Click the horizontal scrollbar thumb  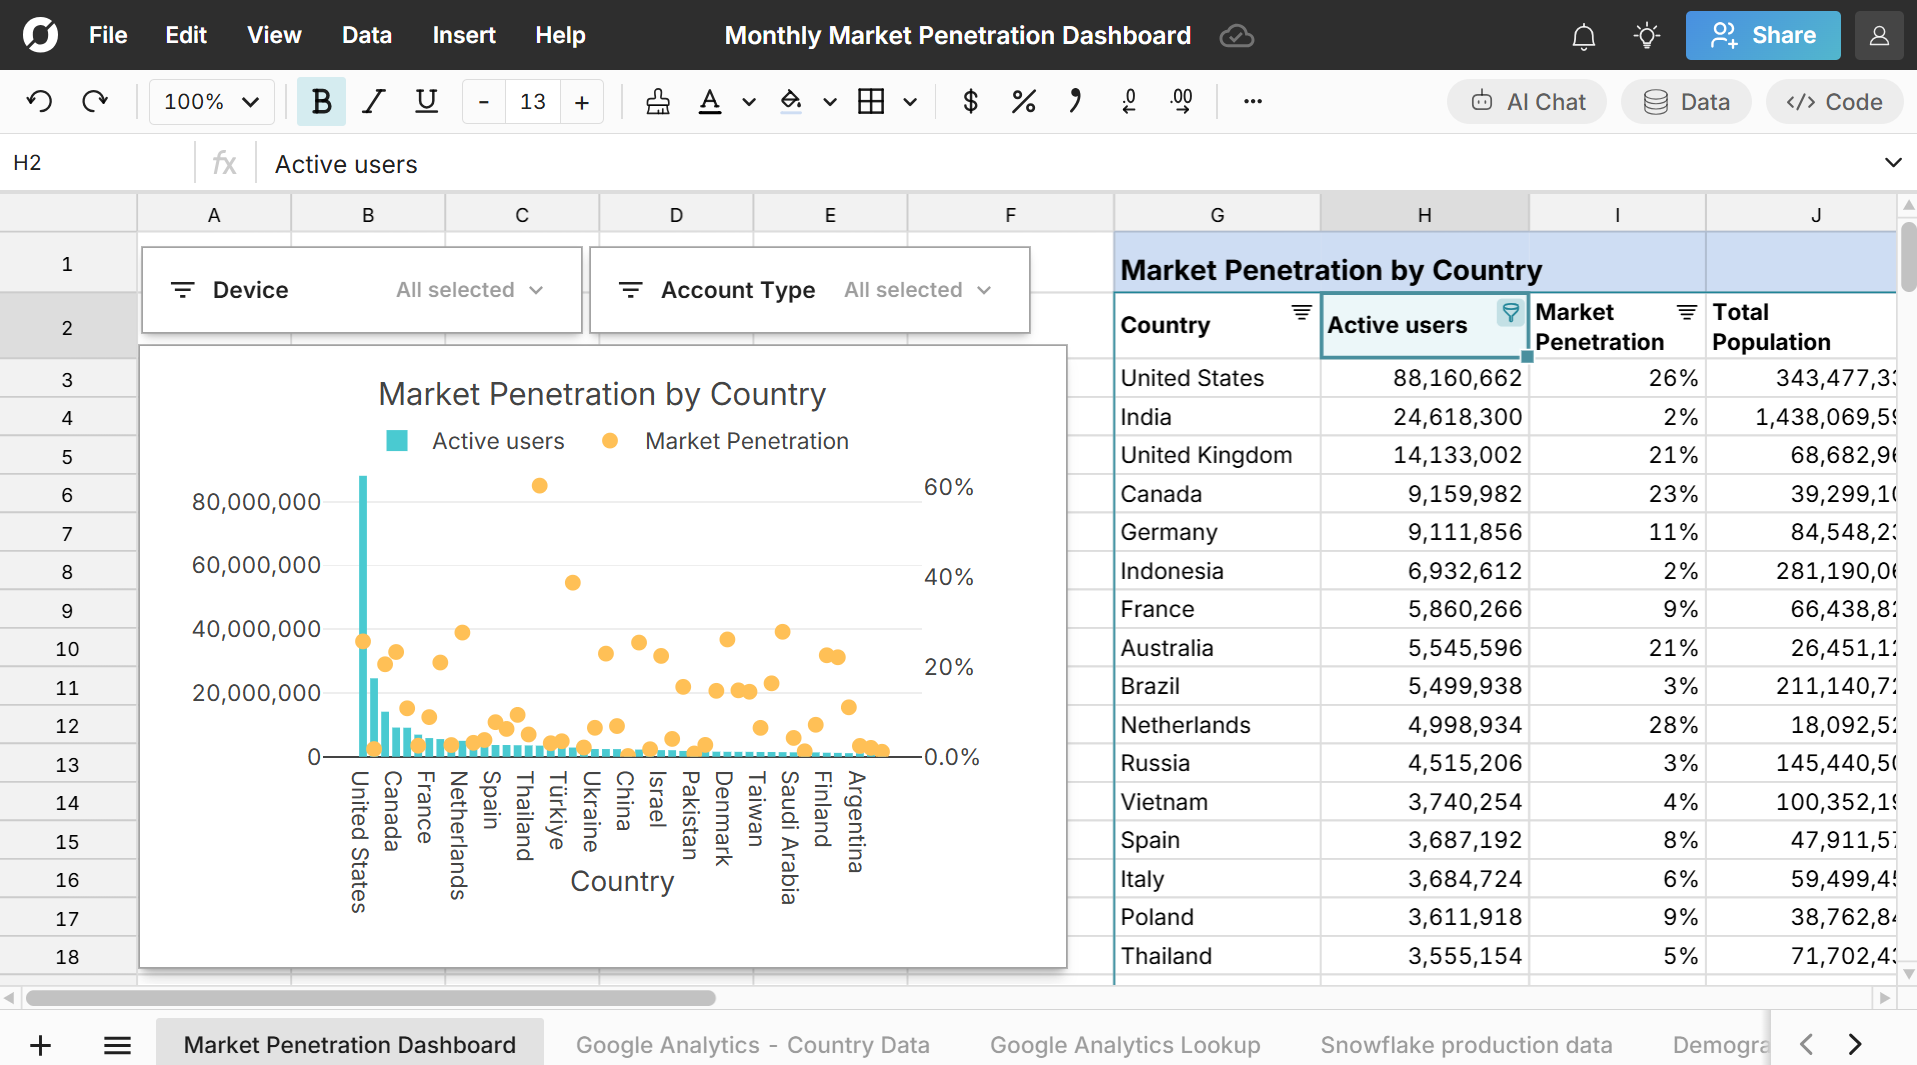click(371, 998)
